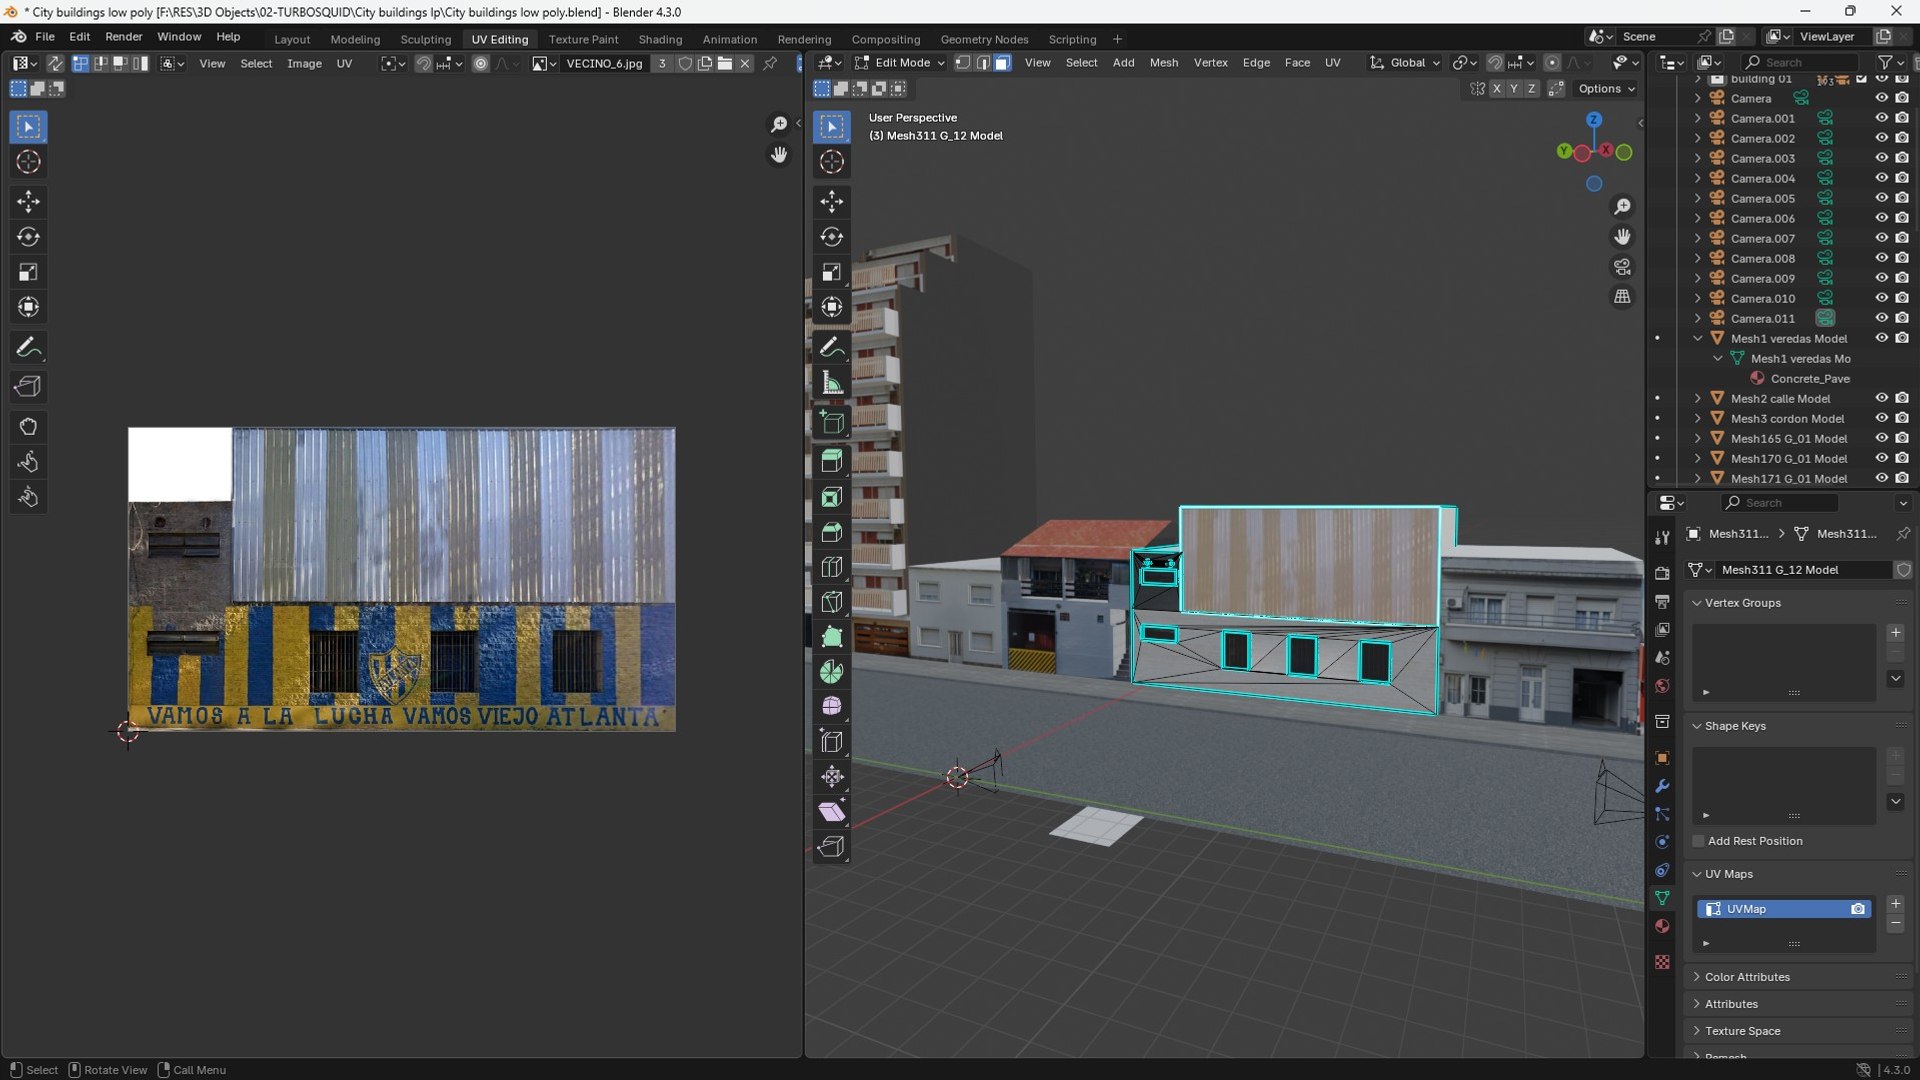
Task: Select the Smooth tool
Action: point(831,707)
